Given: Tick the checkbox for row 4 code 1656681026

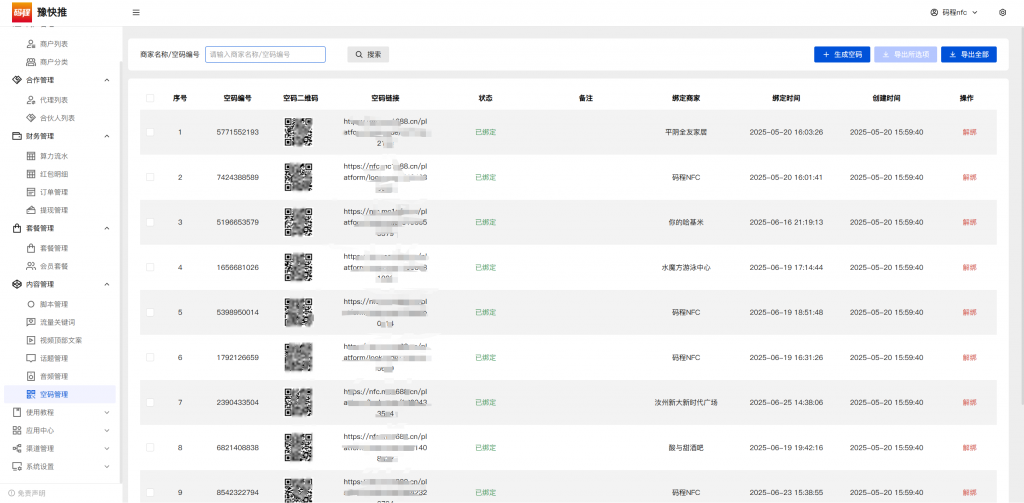Looking at the screenshot, I should tap(150, 267).
